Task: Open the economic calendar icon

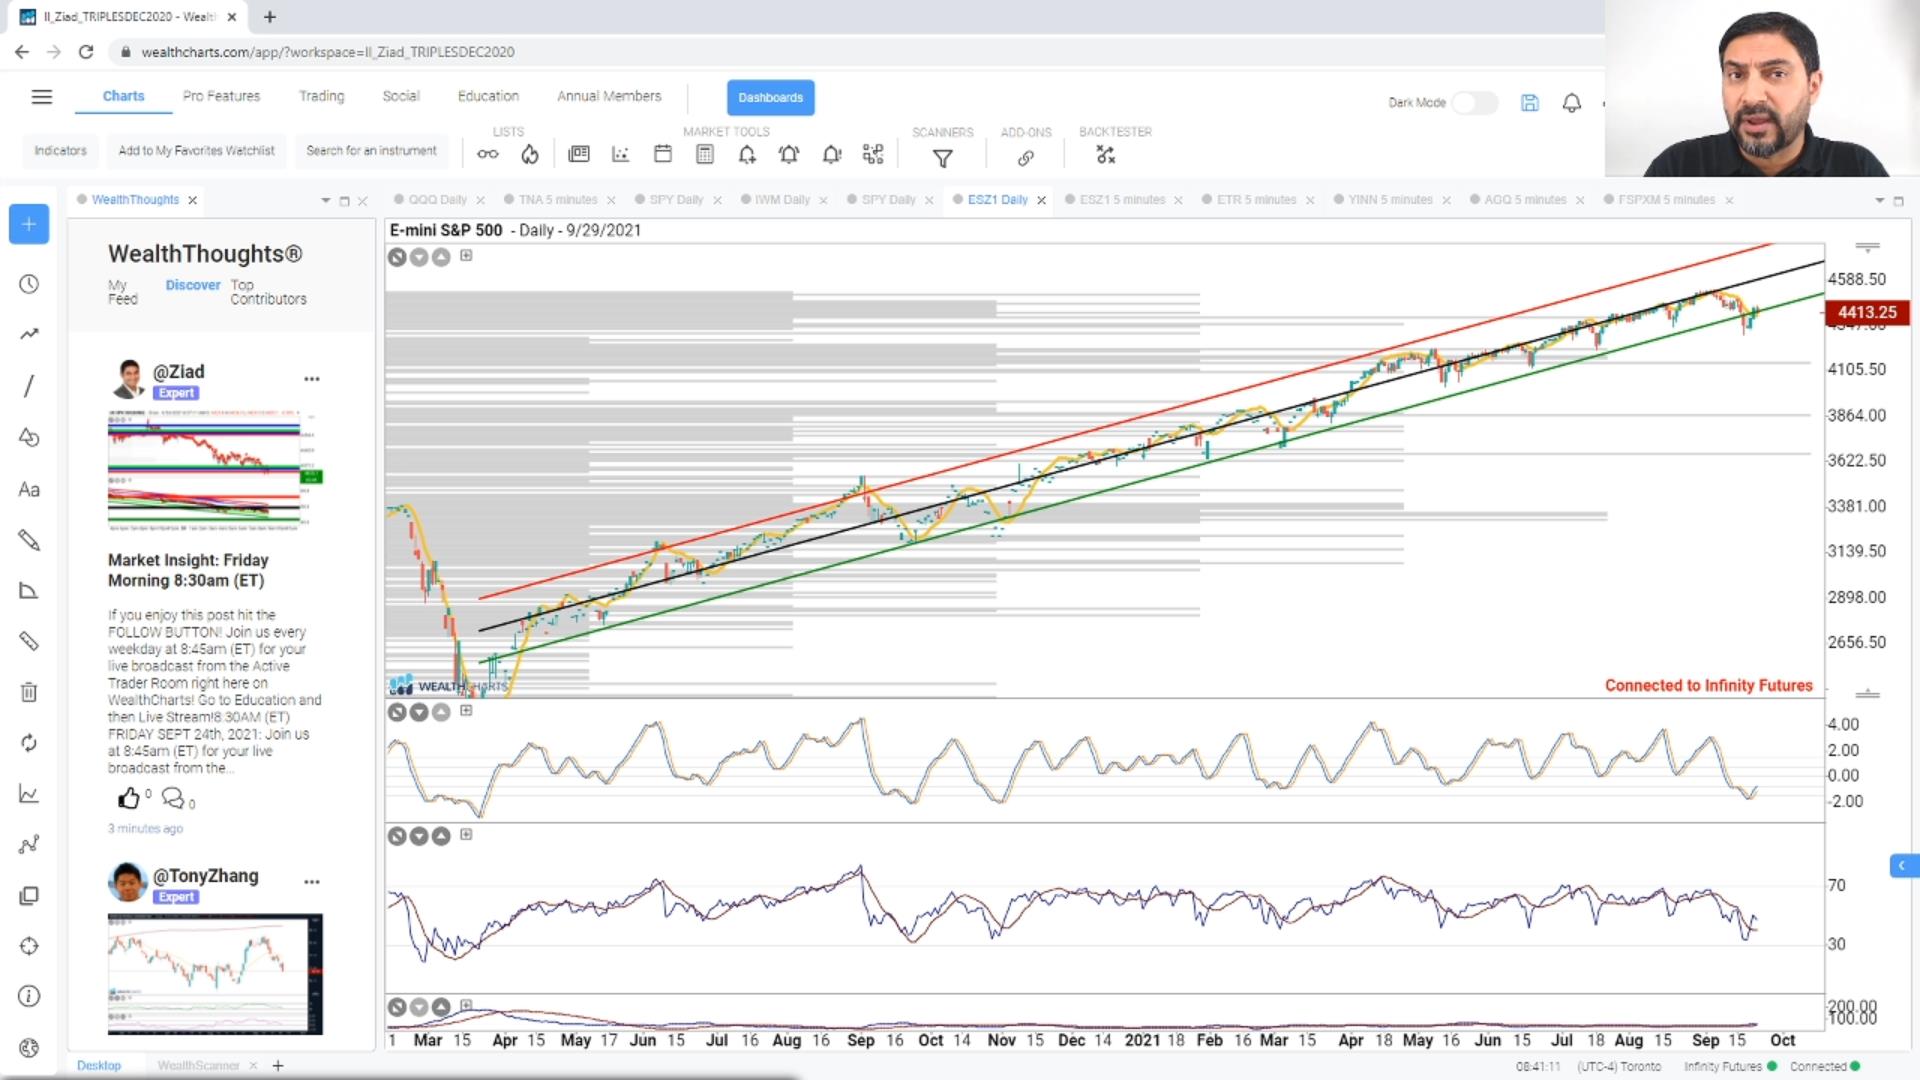Action: point(662,154)
